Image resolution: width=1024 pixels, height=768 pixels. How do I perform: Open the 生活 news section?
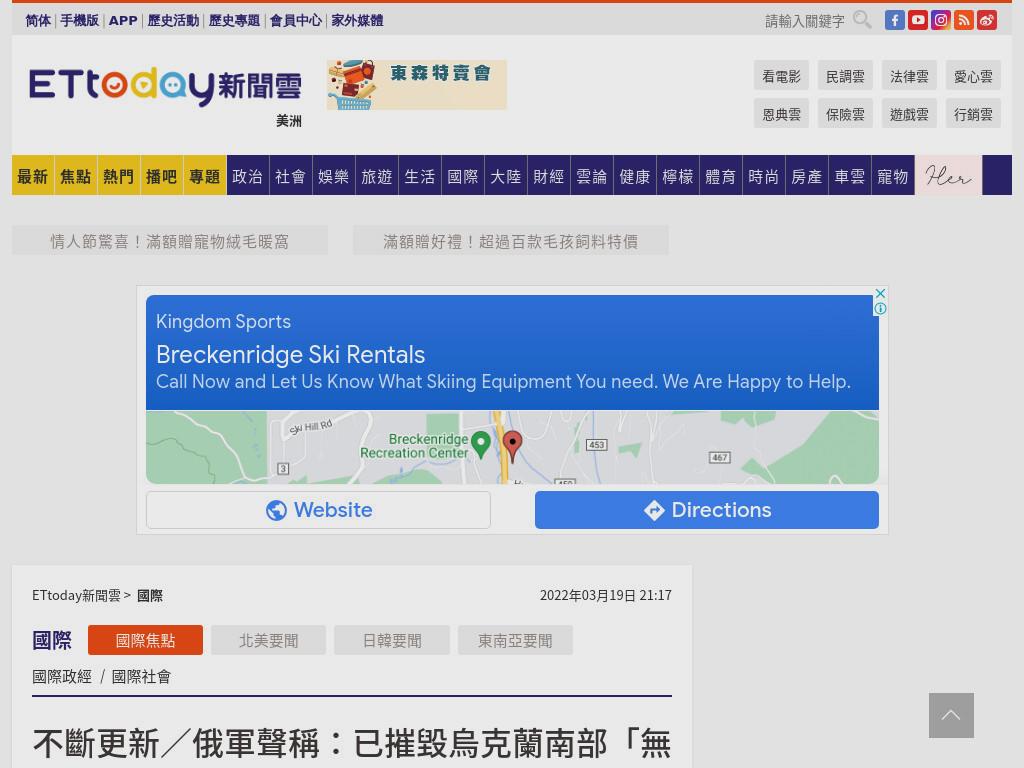[x=420, y=175]
